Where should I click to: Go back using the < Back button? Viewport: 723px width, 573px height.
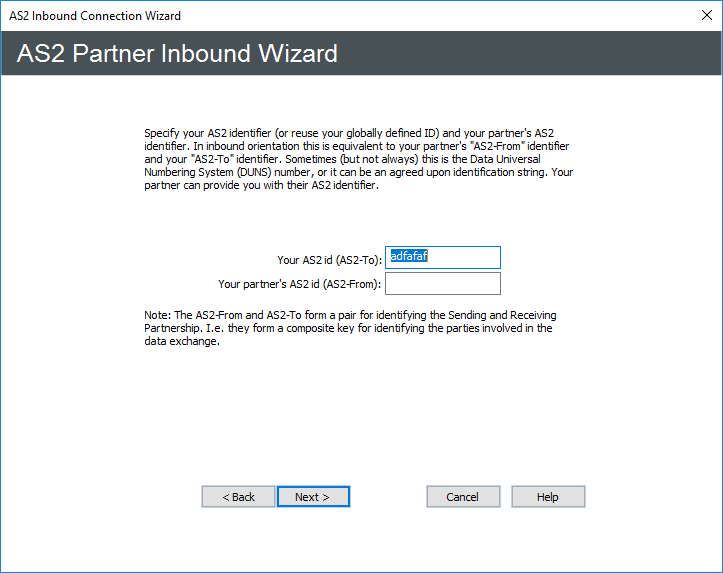click(x=238, y=497)
